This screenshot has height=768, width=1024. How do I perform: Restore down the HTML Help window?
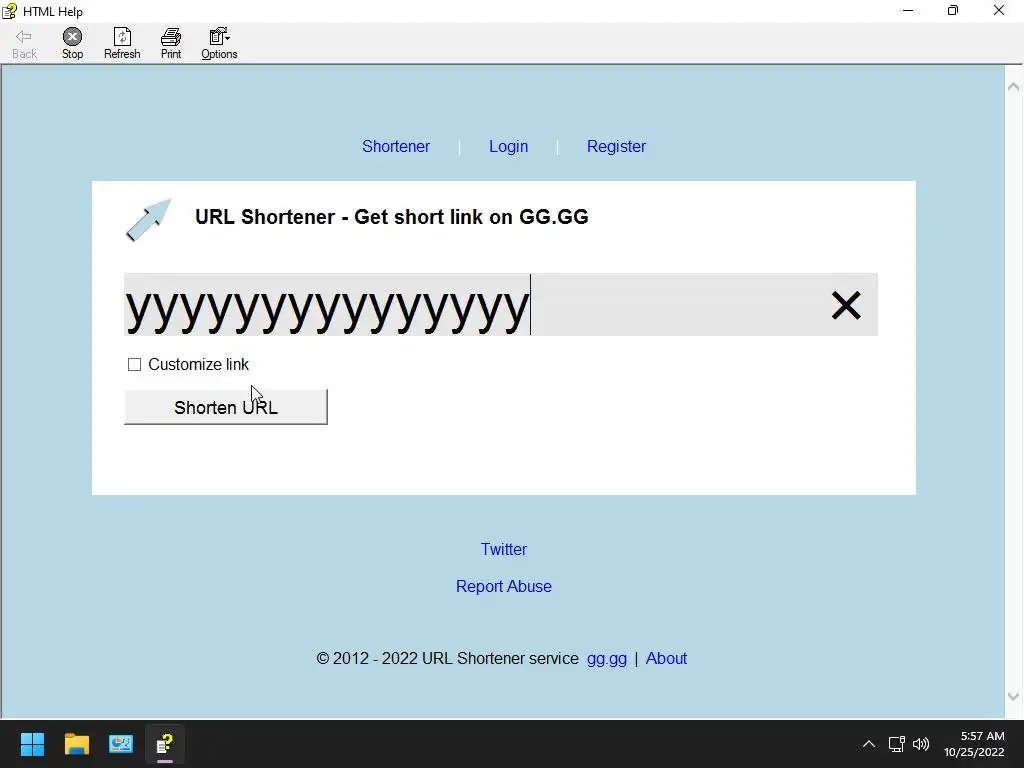click(953, 10)
